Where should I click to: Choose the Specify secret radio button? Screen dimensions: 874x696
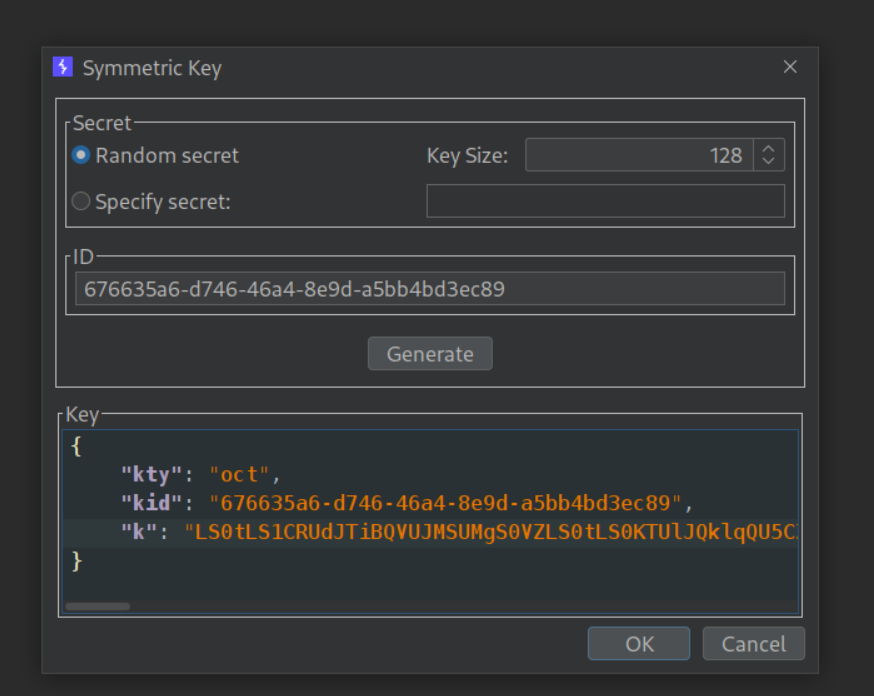[x=81, y=202]
